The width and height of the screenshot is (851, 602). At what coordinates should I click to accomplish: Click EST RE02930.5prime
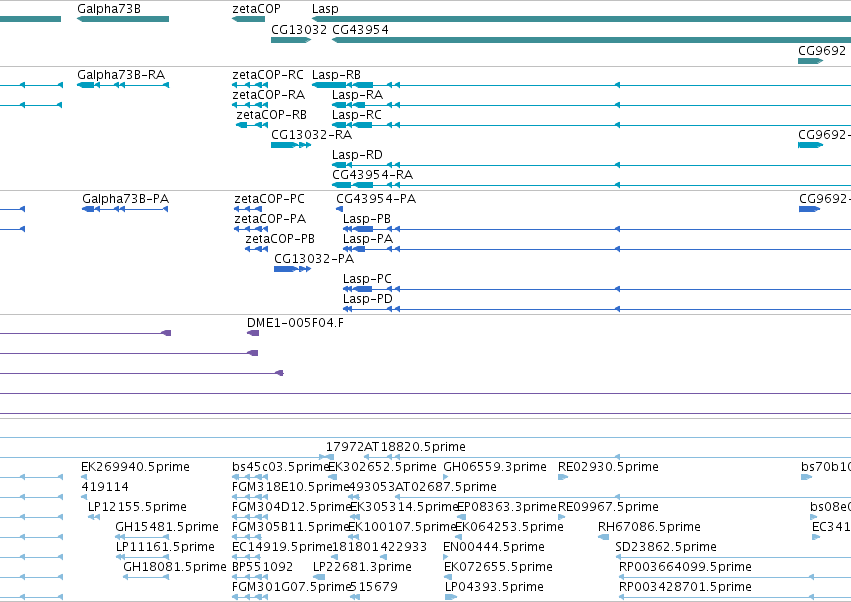(608, 467)
